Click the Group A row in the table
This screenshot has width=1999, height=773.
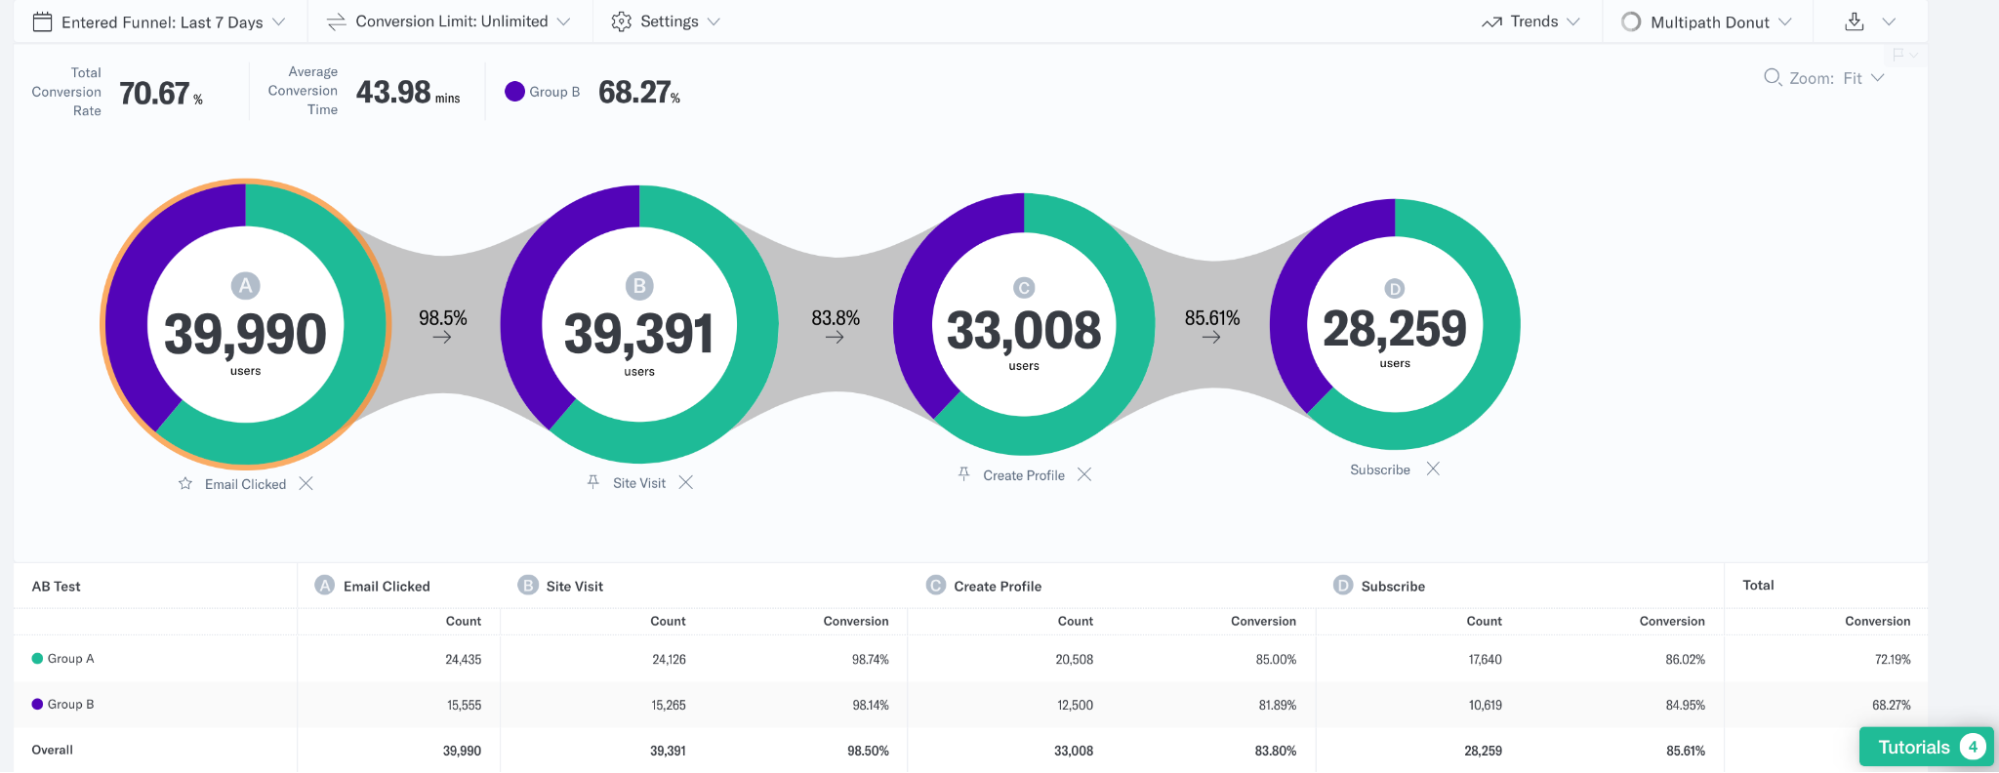[x=70, y=659]
